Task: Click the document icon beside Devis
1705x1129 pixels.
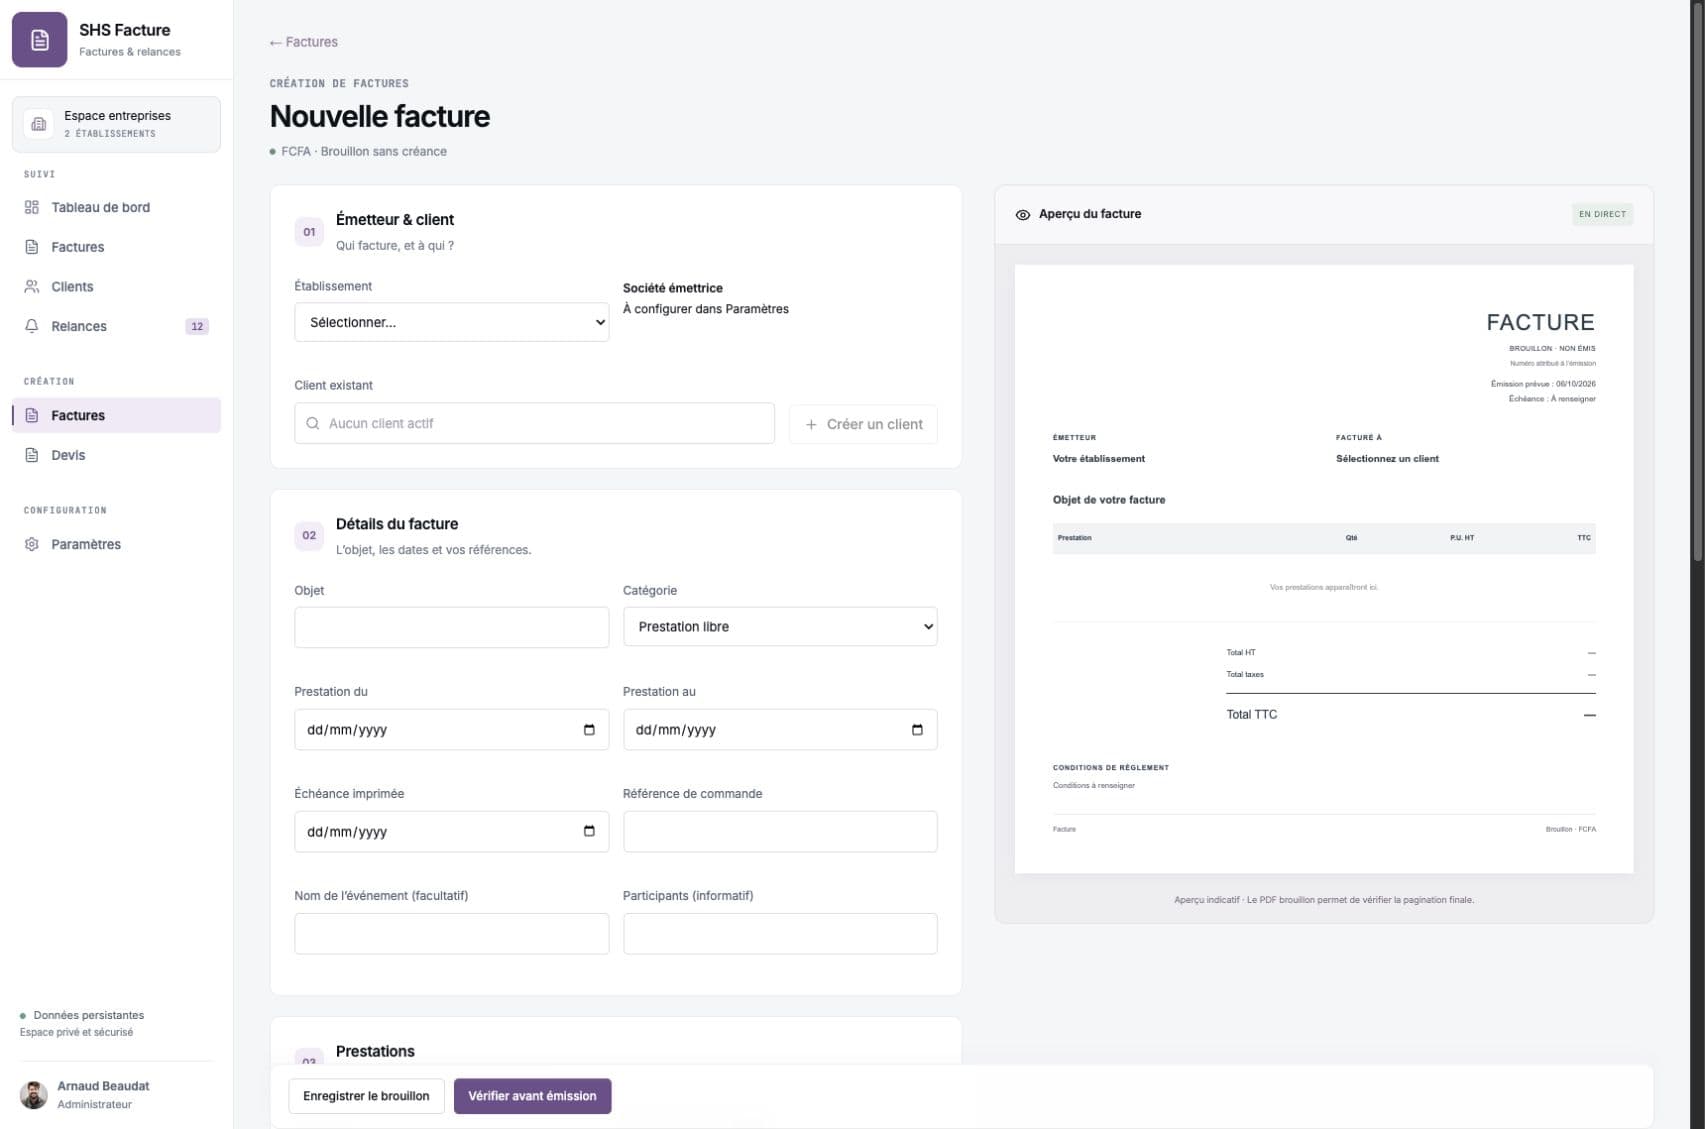Action: (x=32, y=455)
